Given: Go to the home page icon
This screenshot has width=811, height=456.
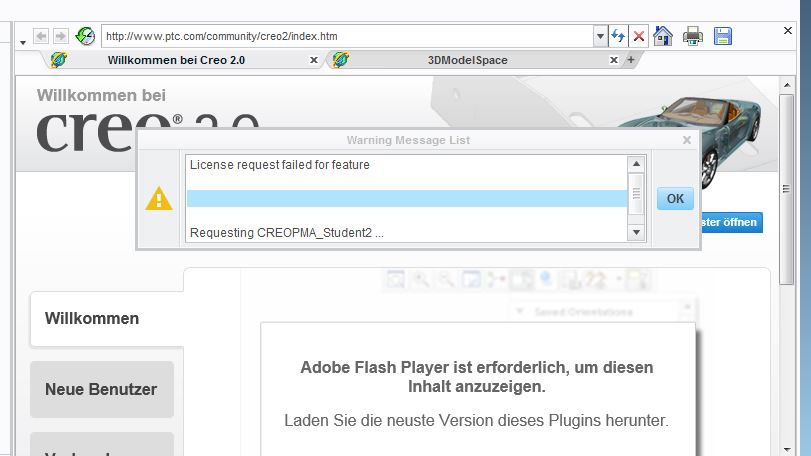Looking at the screenshot, I should [x=663, y=36].
